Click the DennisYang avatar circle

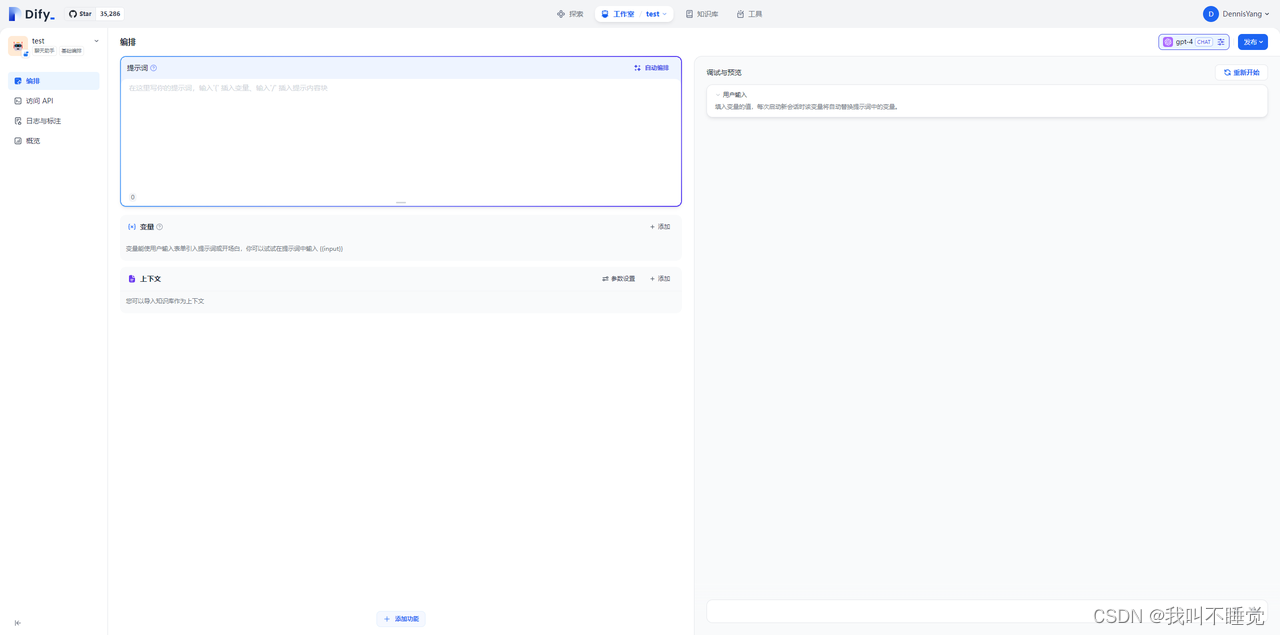(x=1210, y=14)
